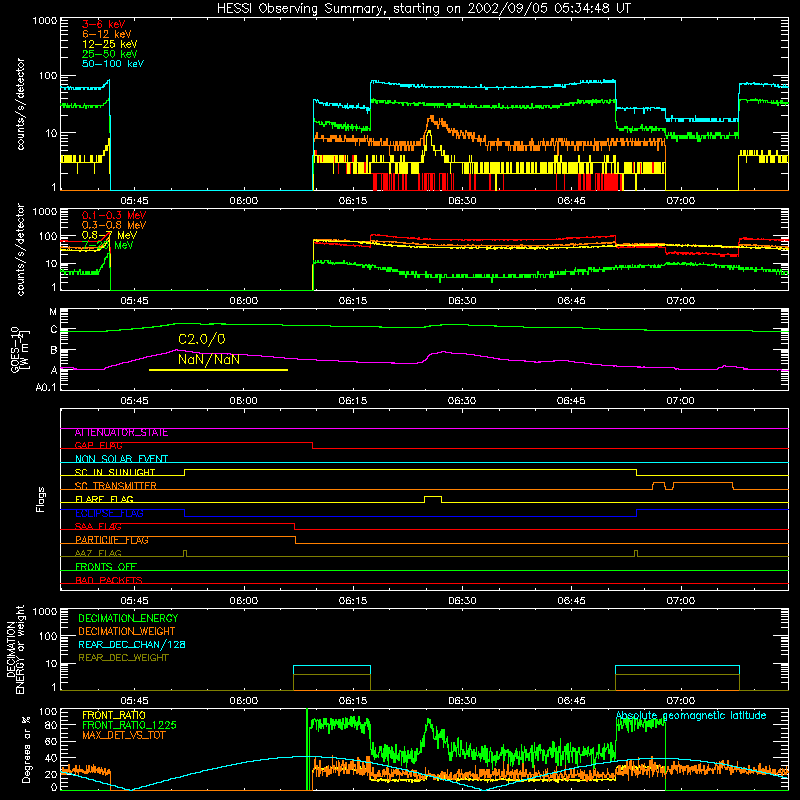Viewport: 800px width, 800px height.
Task: Click the 05:45 tick label under Flags panel
Action: (x=134, y=601)
